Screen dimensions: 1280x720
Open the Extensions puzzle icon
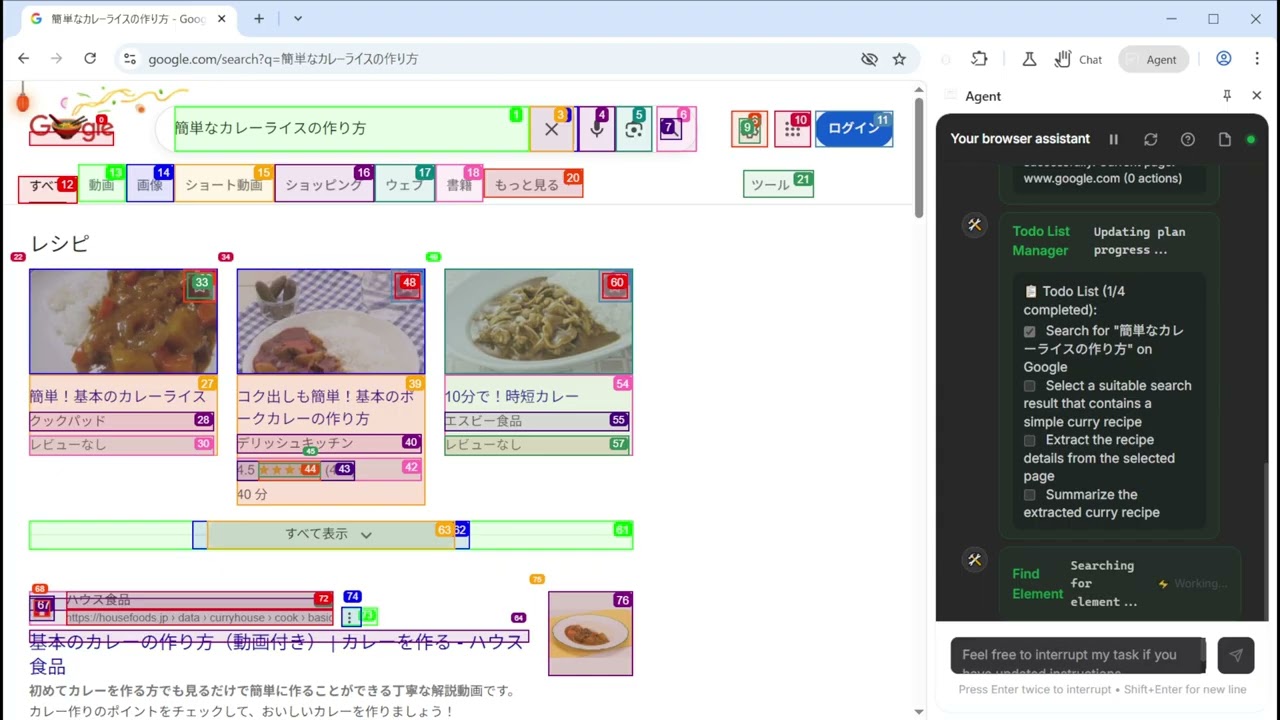click(x=979, y=59)
